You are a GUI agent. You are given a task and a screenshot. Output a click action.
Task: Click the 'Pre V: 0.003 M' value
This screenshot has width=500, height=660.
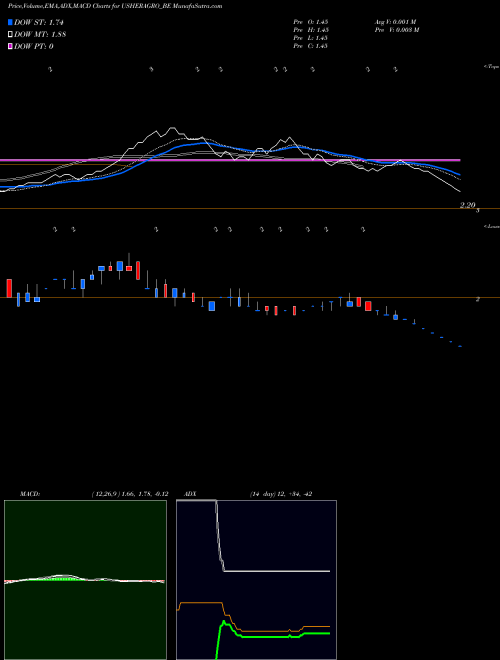coord(397,30)
